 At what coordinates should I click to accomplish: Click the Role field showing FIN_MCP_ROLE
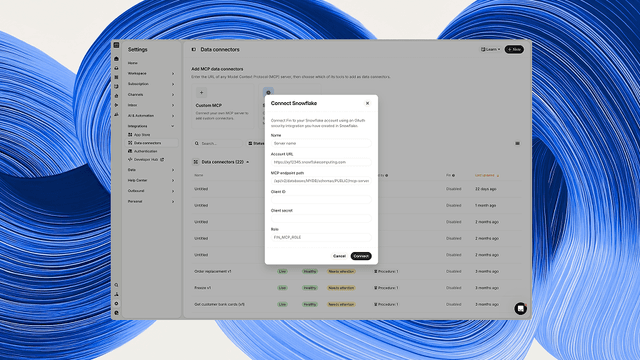(x=321, y=237)
